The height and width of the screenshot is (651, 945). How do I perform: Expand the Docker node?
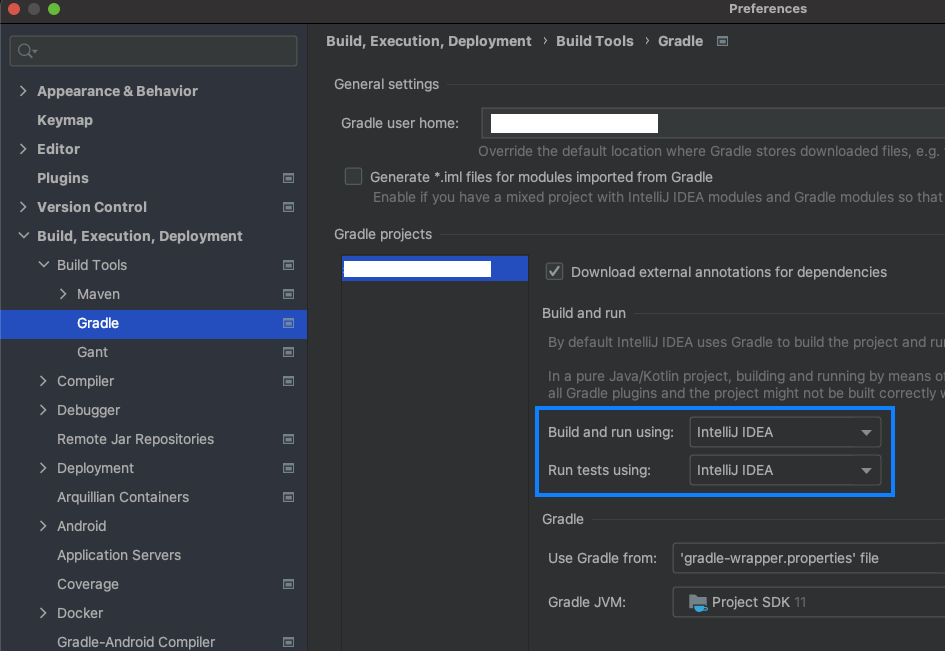tap(43, 613)
